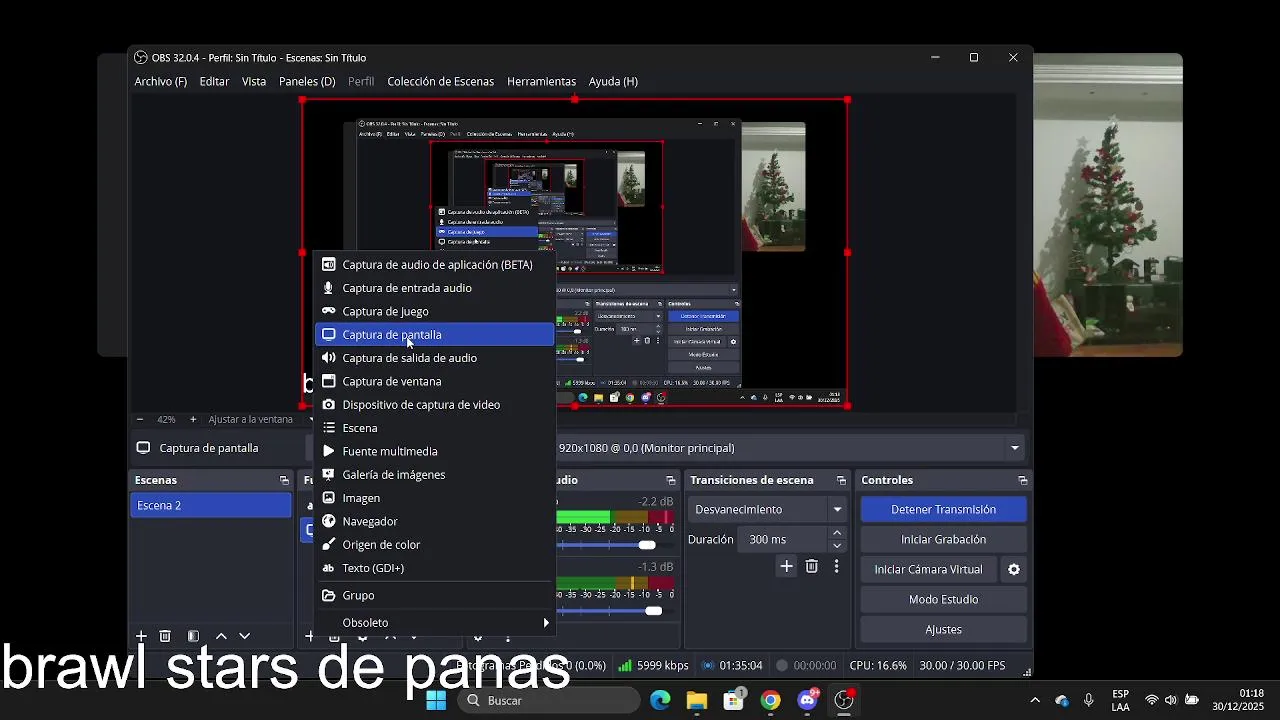This screenshot has width=1280, height=720.
Task: Select Escena 2 in scenes list
Action: (x=210, y=505)
